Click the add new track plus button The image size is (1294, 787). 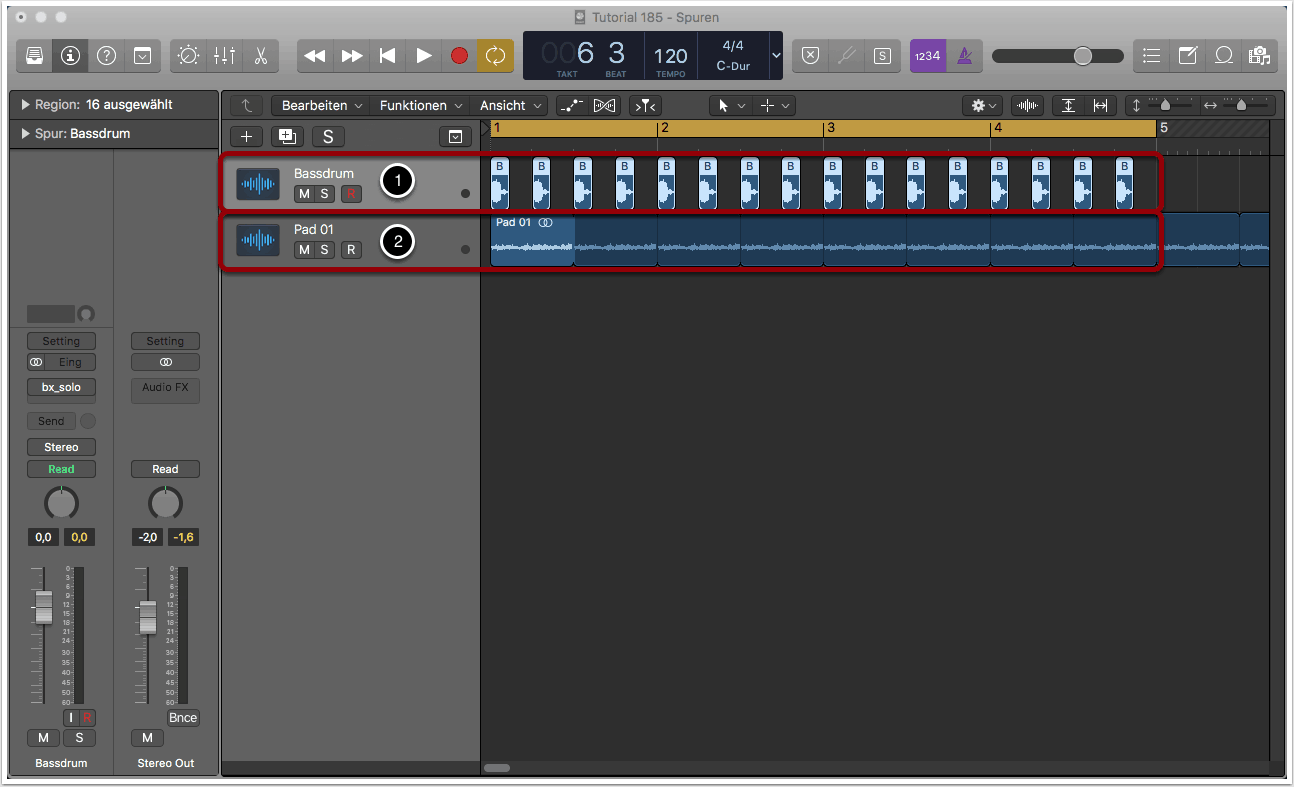tap(247, 137)
